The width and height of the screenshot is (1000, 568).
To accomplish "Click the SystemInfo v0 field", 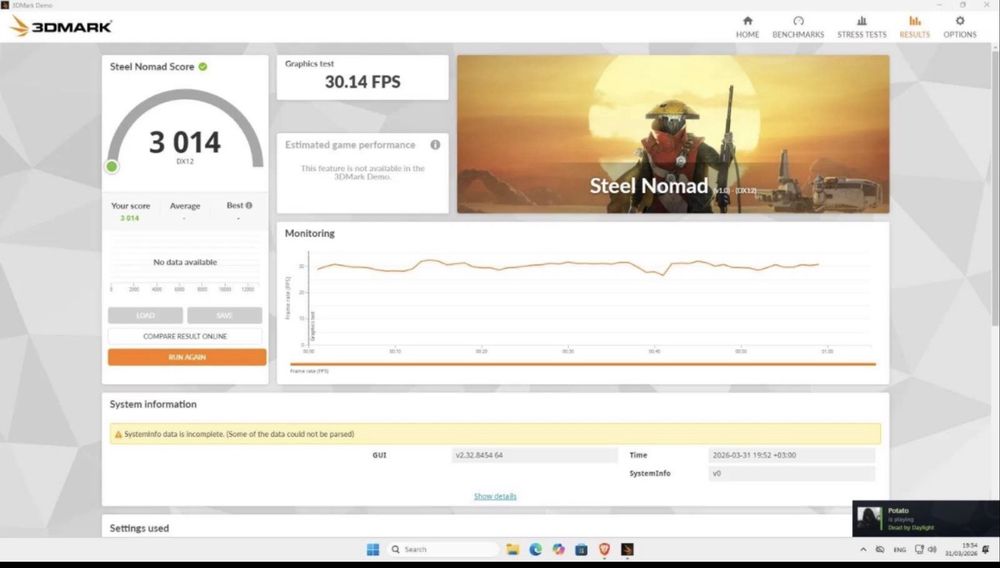I will [791, 474].
